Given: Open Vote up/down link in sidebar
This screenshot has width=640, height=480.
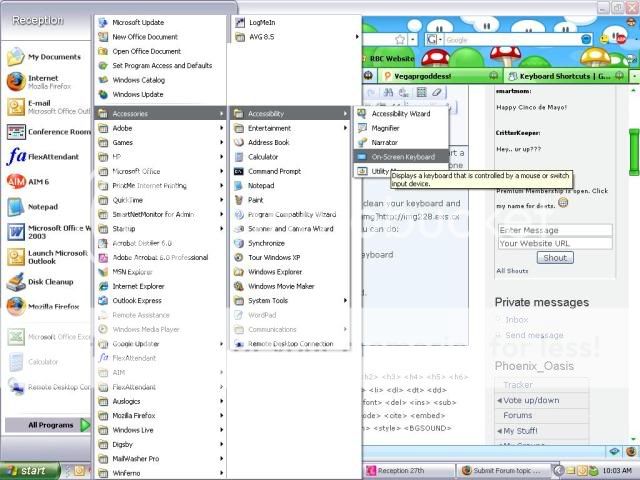Looking at the screenshot, I should [x=531, y=400].
